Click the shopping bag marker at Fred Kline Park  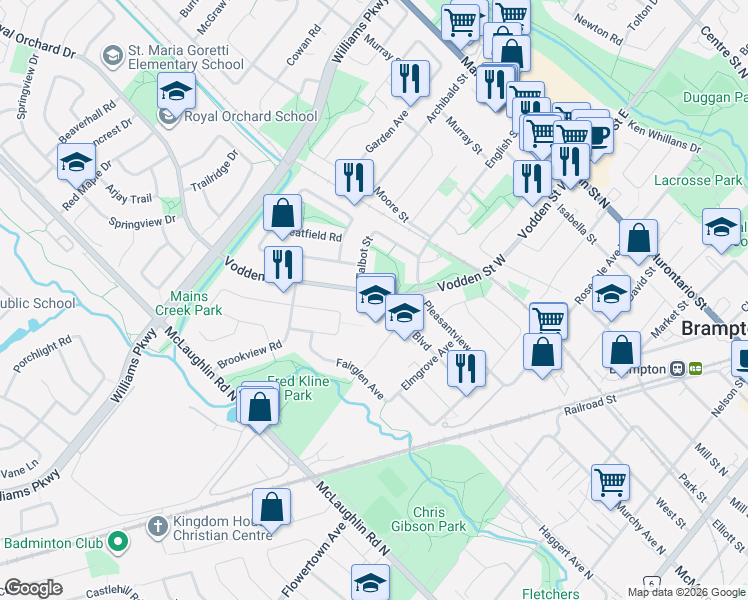[x=259, y=409]
